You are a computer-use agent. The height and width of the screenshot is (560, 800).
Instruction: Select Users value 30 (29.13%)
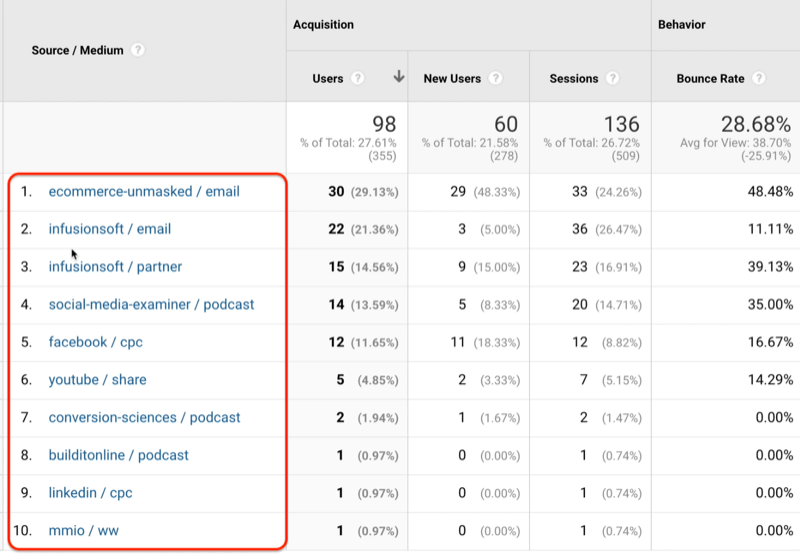(x=363, y=192)
